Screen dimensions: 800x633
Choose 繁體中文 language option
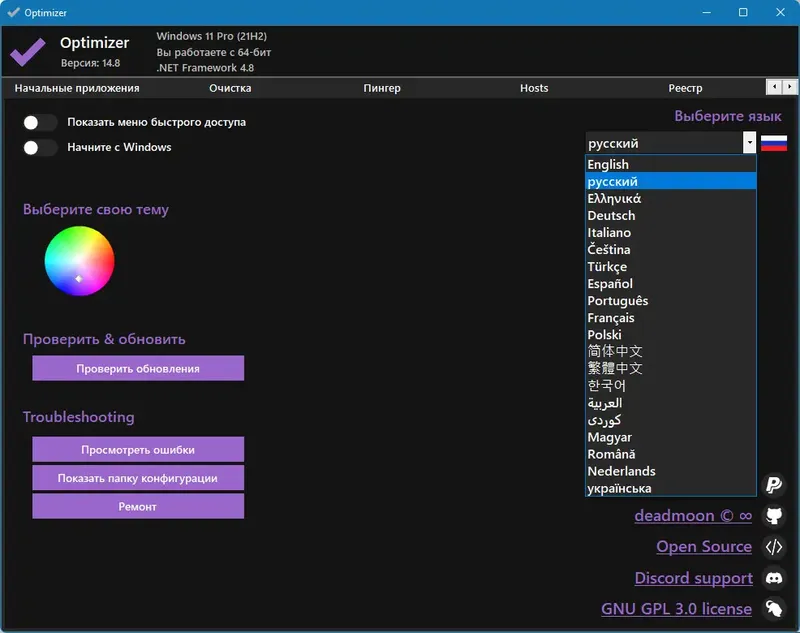(x=670, y=368)
